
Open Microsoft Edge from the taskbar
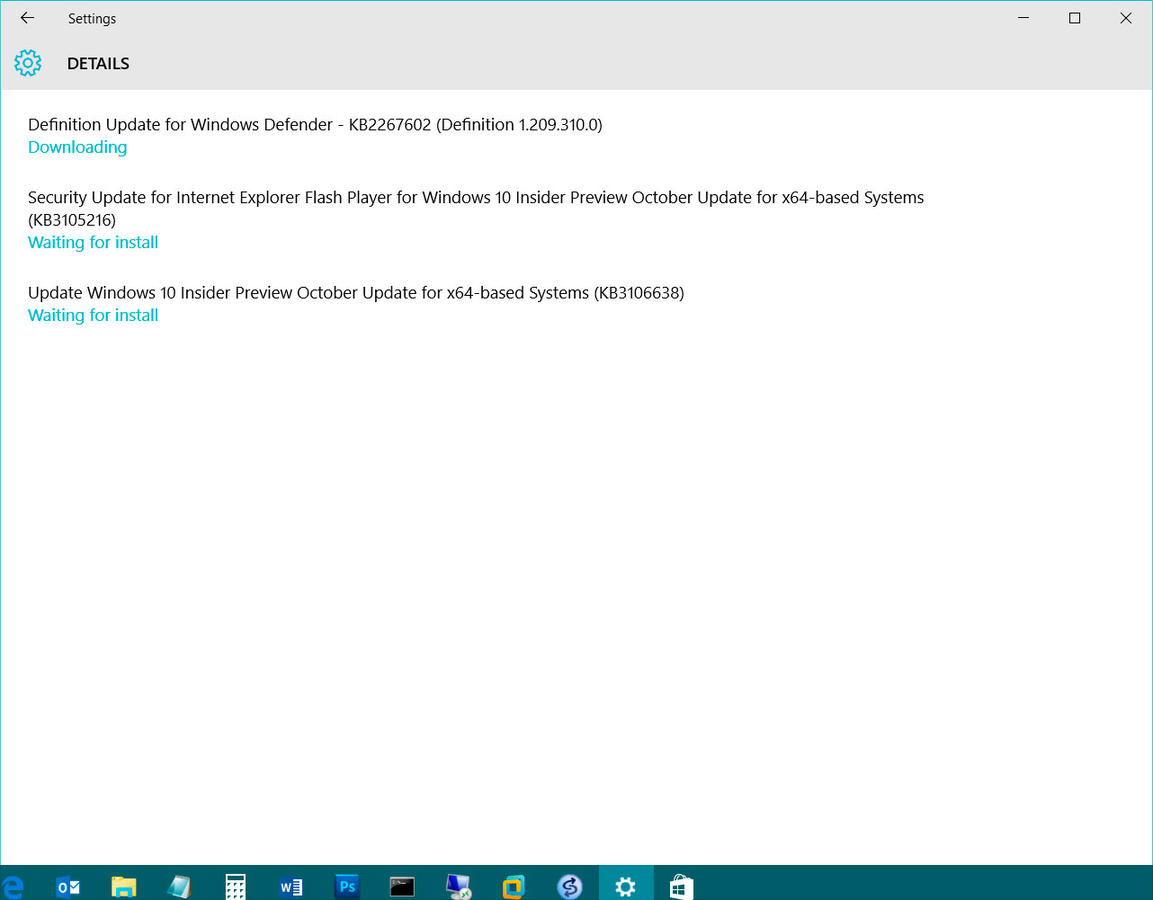[x=13, y=887]
